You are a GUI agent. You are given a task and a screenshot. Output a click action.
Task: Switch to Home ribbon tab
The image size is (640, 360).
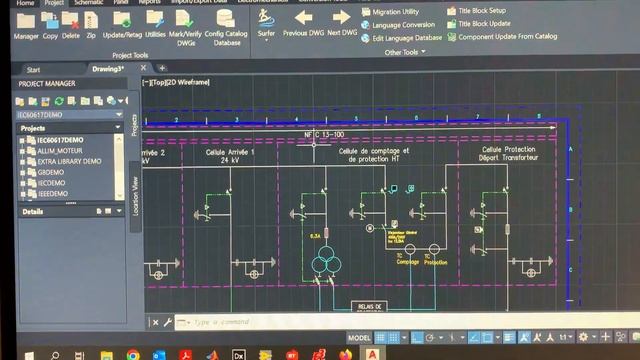[x=25, y=3]
